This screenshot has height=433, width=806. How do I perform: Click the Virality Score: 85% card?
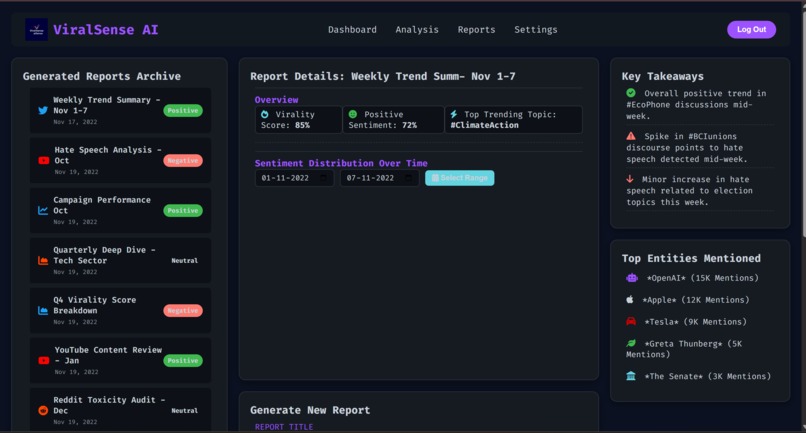(x=299, y=119)
